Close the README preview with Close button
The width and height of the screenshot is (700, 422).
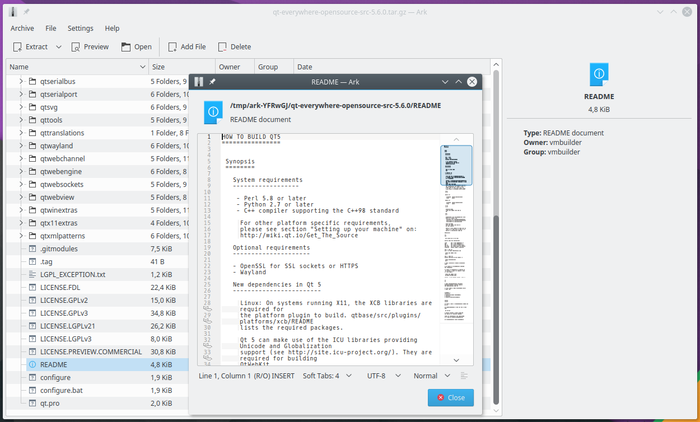tap(450, 398)
